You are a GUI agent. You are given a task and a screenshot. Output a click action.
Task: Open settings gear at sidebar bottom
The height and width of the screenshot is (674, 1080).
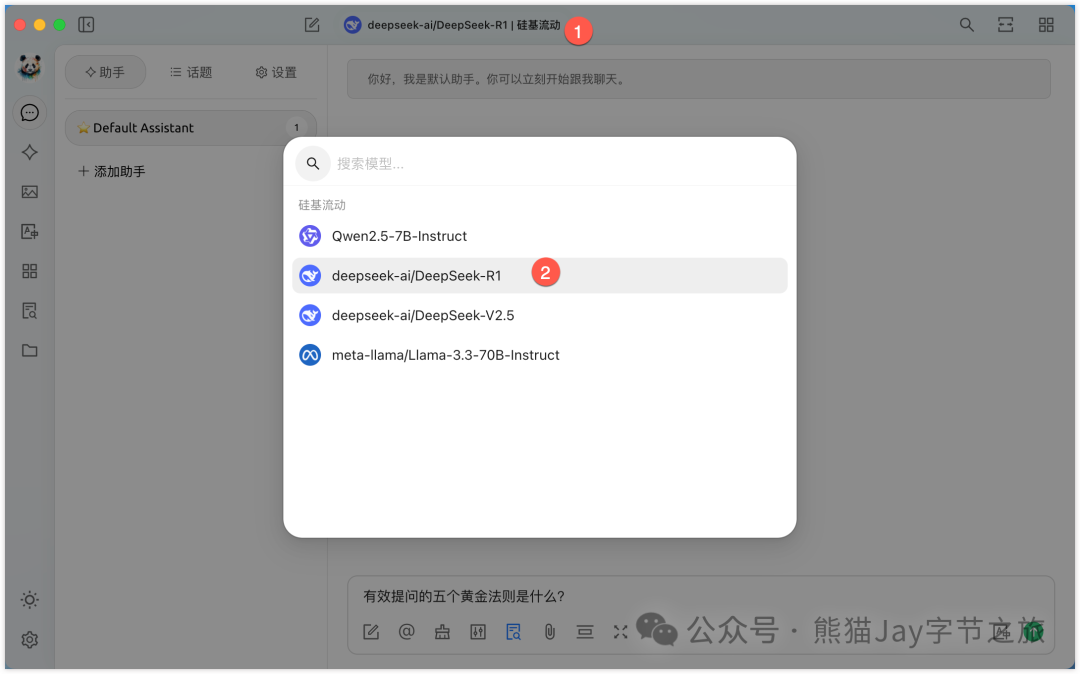click(x=30, y=640)
